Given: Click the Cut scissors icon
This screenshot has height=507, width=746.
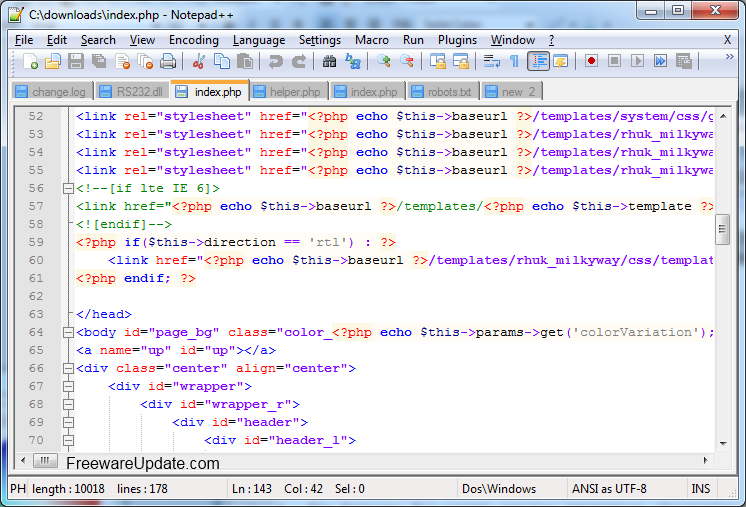Looking at the screenshot, I should [199, 61].
